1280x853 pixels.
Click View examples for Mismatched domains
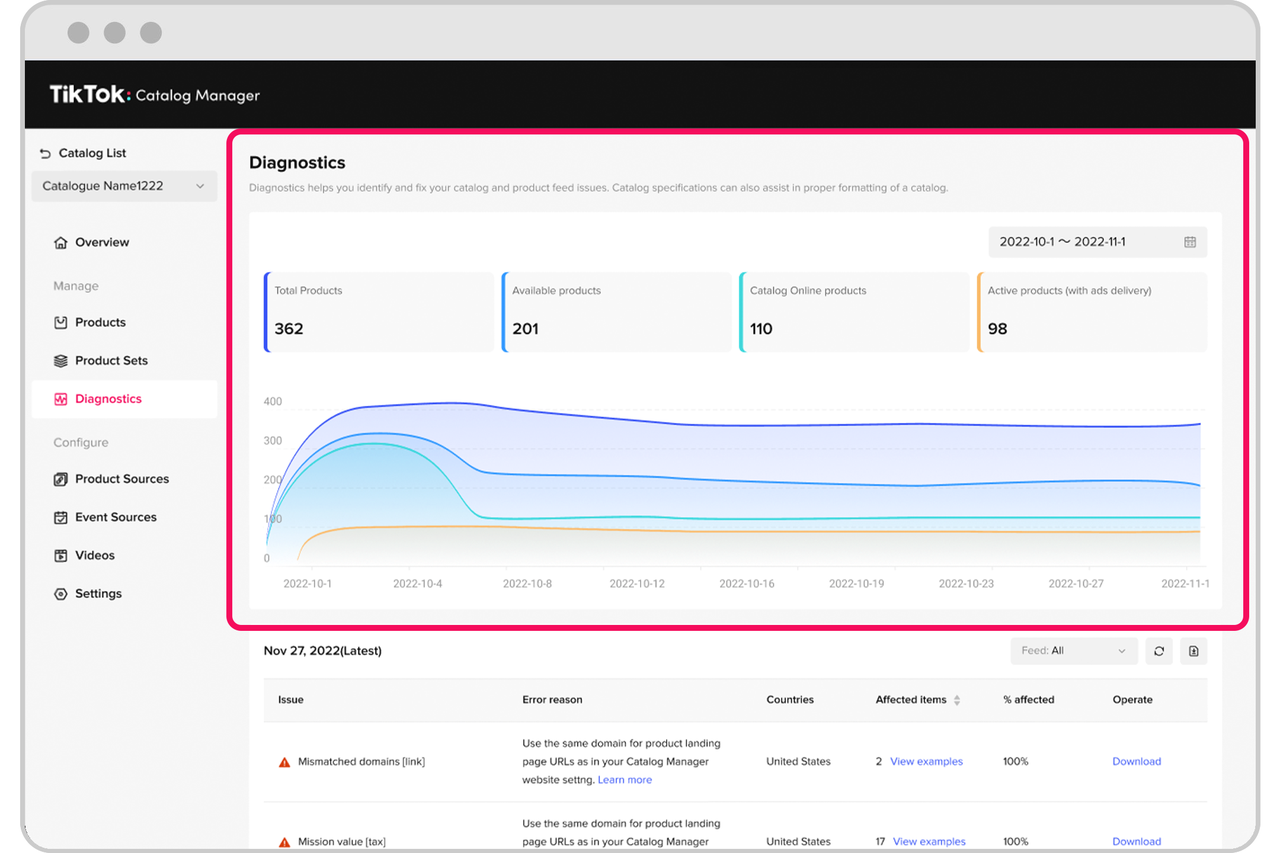tap(926, 762)
